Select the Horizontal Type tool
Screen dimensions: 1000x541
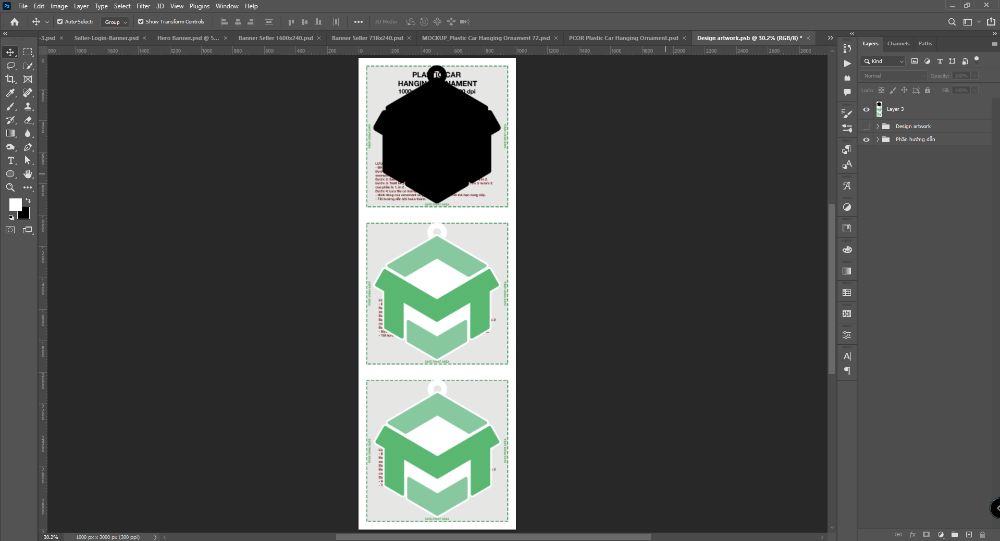pos(11,160)
